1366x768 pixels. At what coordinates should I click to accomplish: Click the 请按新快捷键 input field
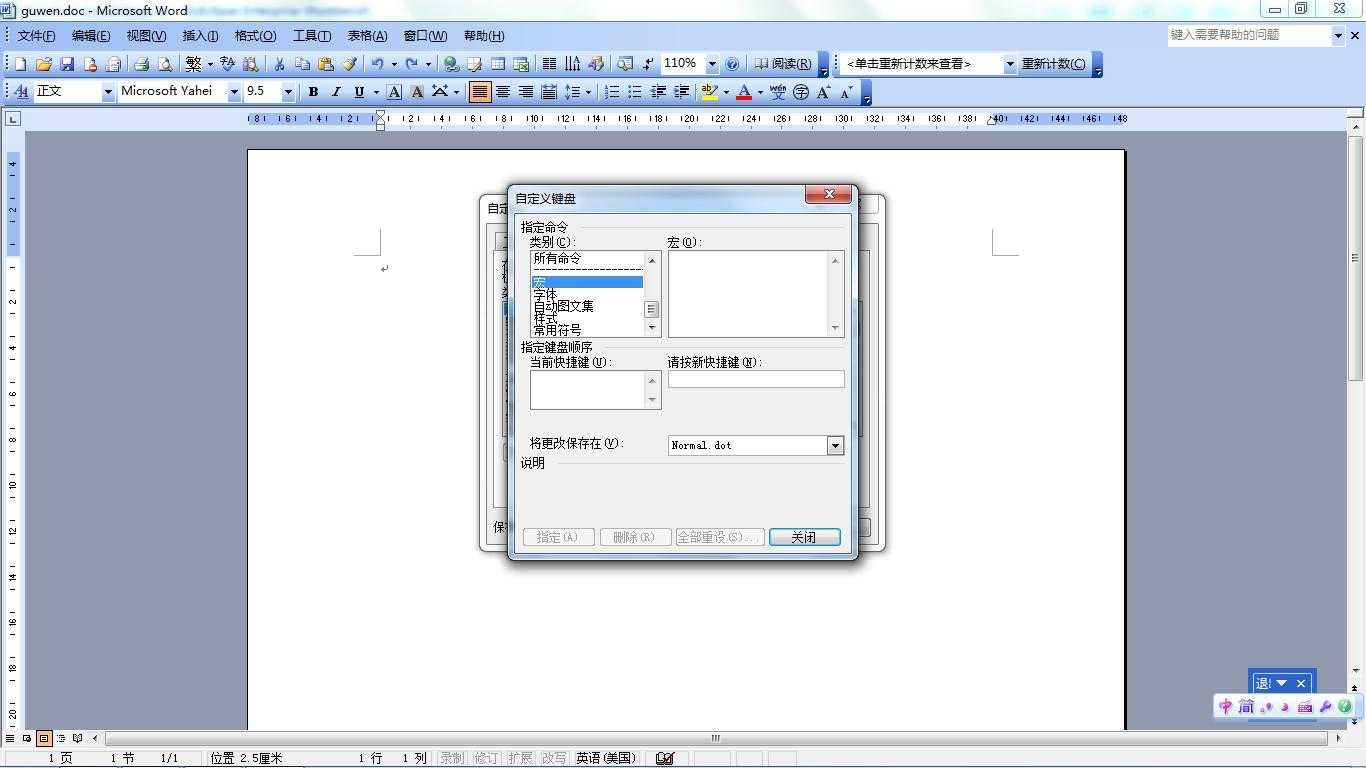[x=756, y=379]
